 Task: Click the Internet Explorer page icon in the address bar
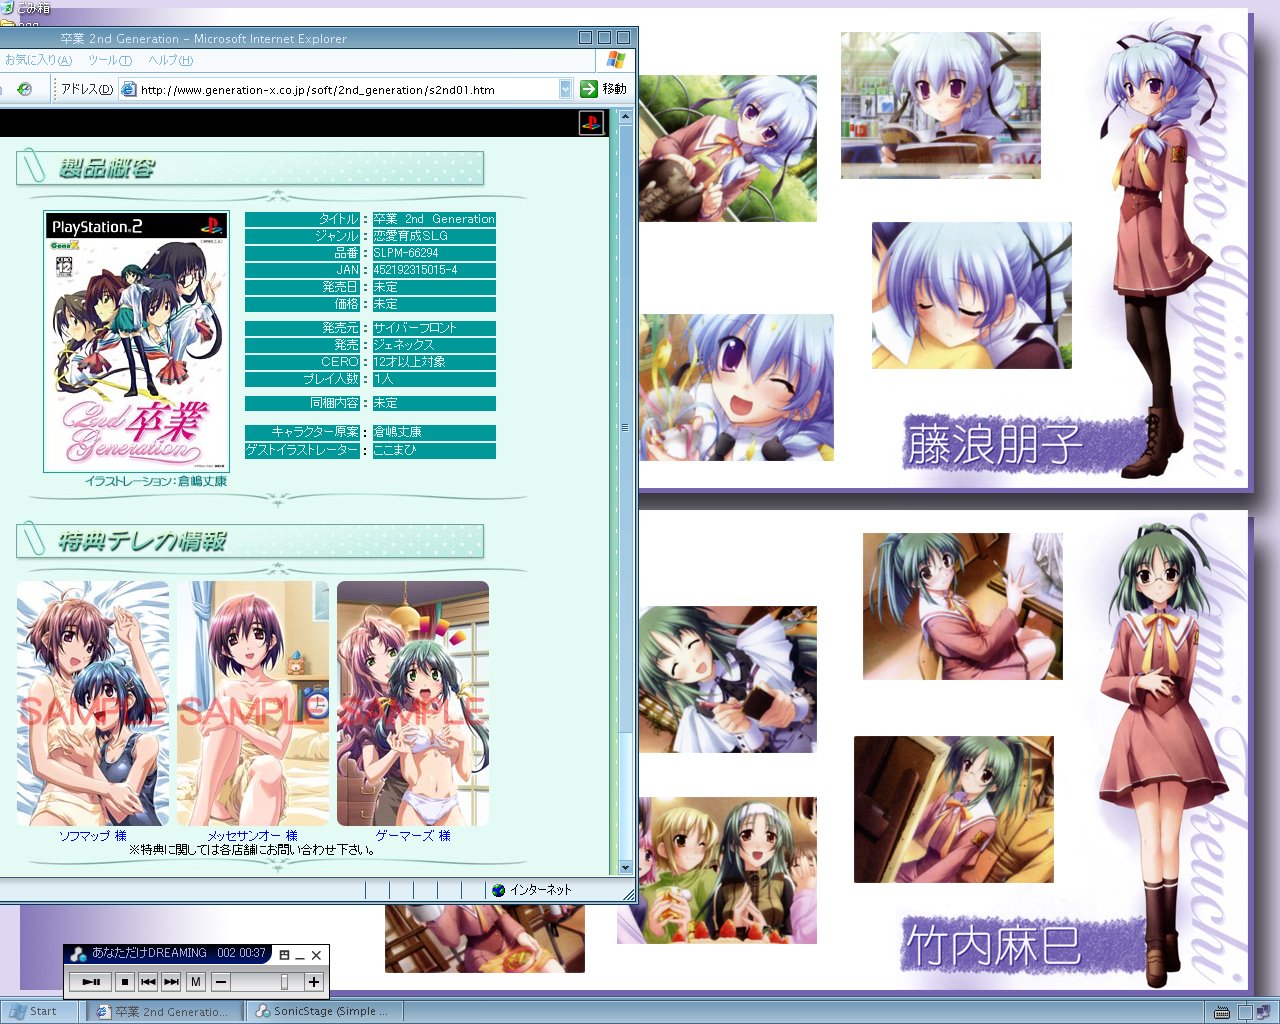[128, 89]
